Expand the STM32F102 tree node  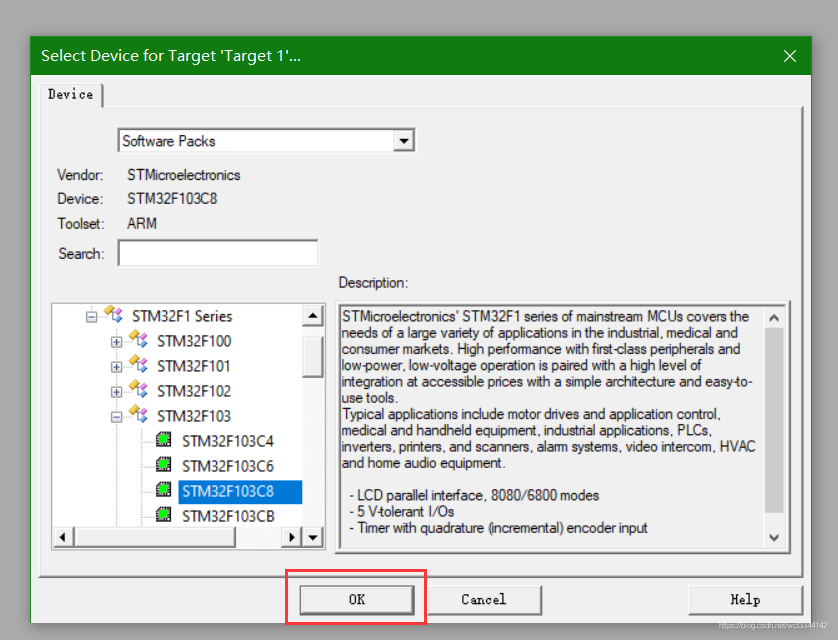(x=117, y=392)
